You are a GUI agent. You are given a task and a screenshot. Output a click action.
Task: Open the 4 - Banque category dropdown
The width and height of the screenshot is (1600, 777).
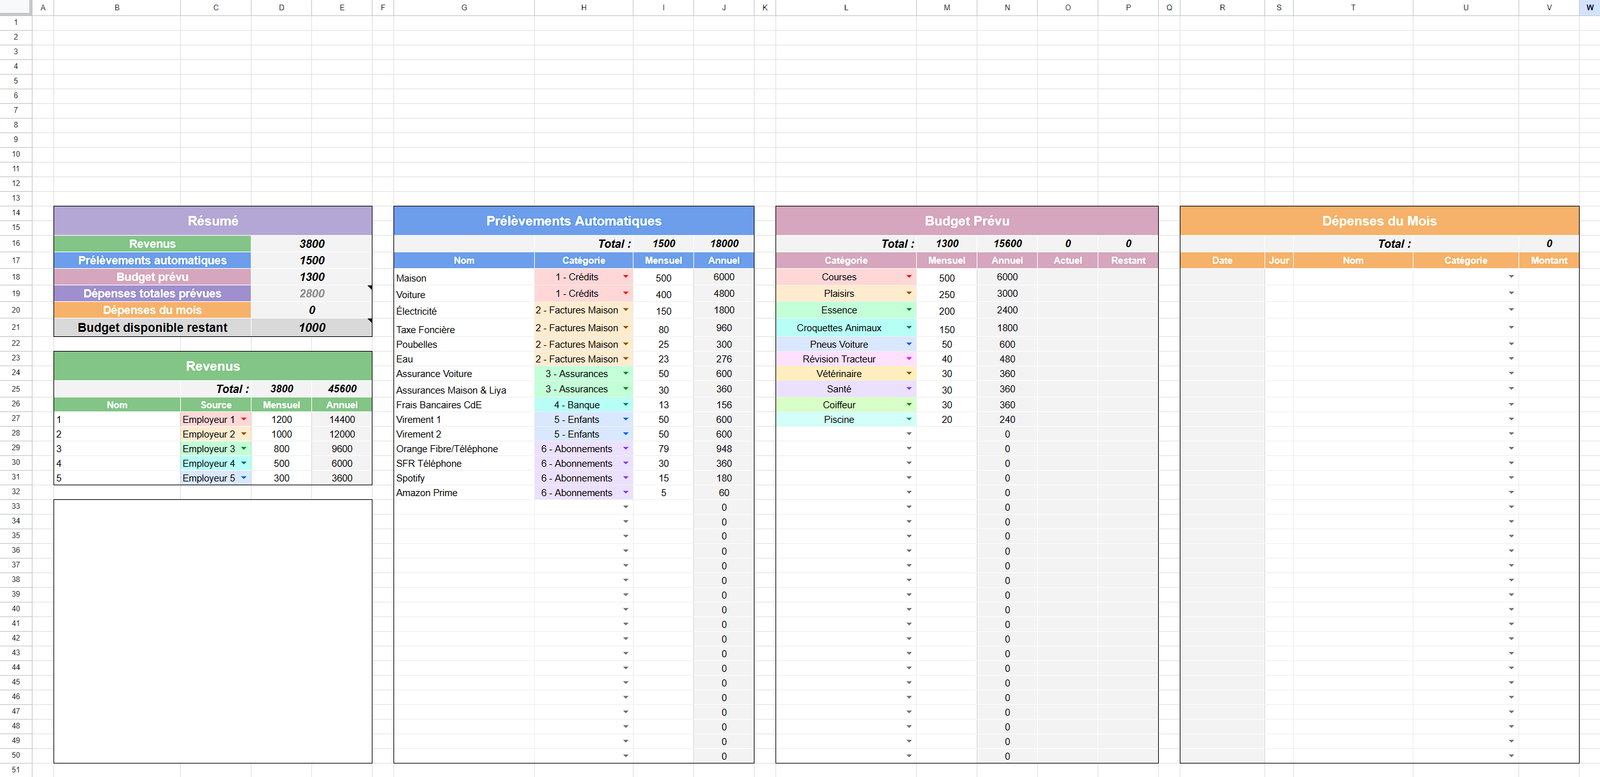626,405
